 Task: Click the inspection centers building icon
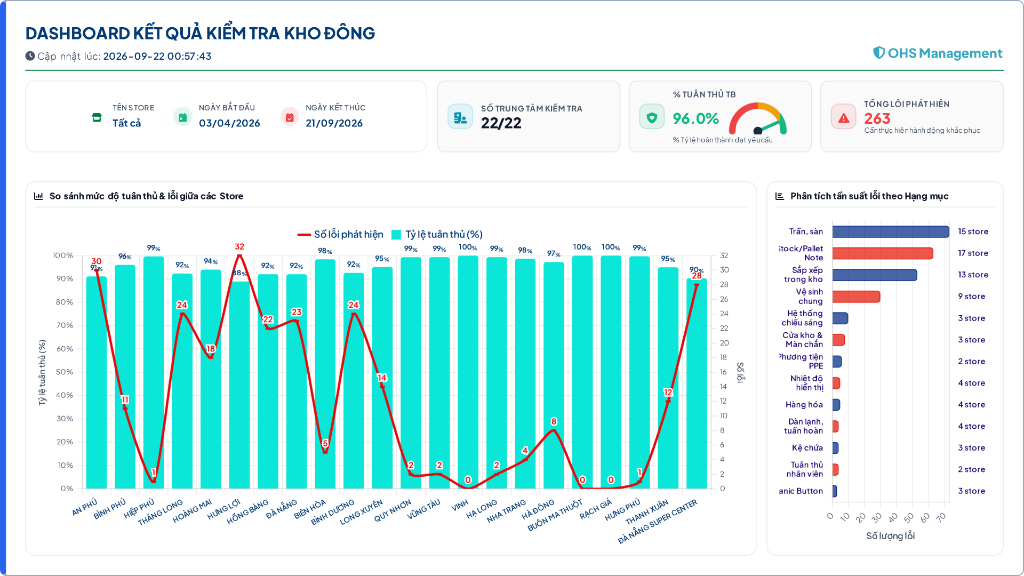(x=460, y=118)
